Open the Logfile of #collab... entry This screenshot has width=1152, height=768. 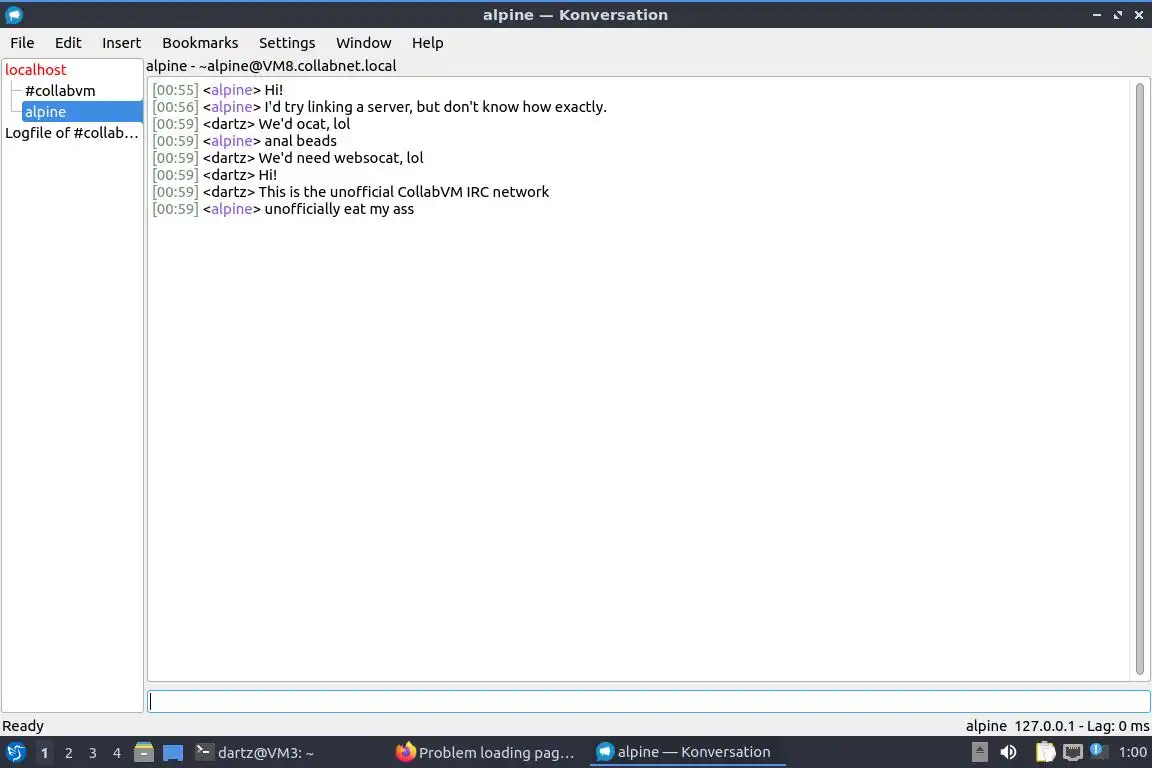coord(72,133)
